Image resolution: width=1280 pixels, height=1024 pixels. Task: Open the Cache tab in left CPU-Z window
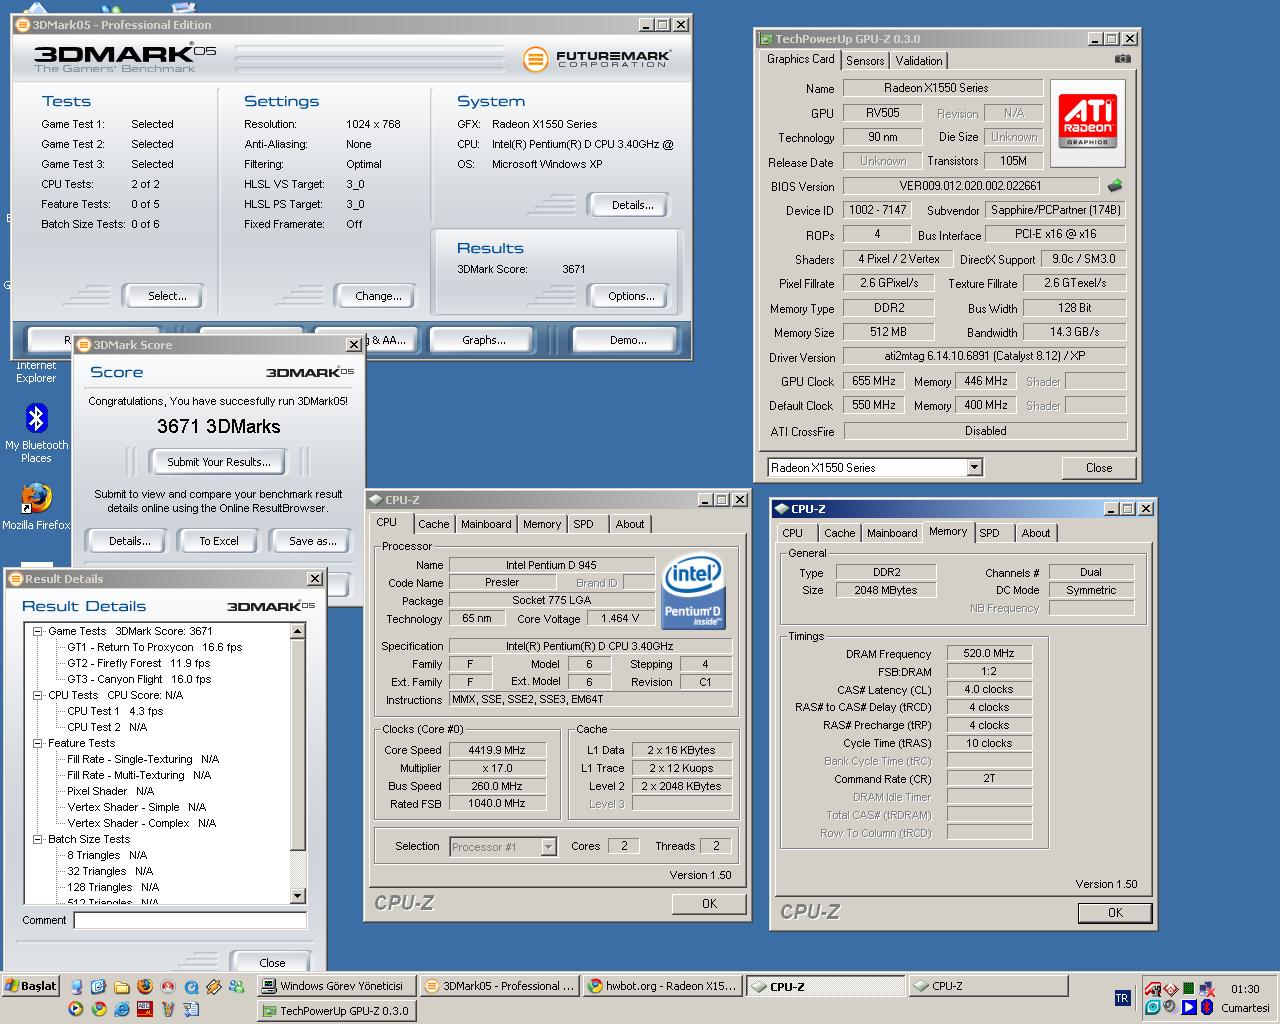click(433, 524)
